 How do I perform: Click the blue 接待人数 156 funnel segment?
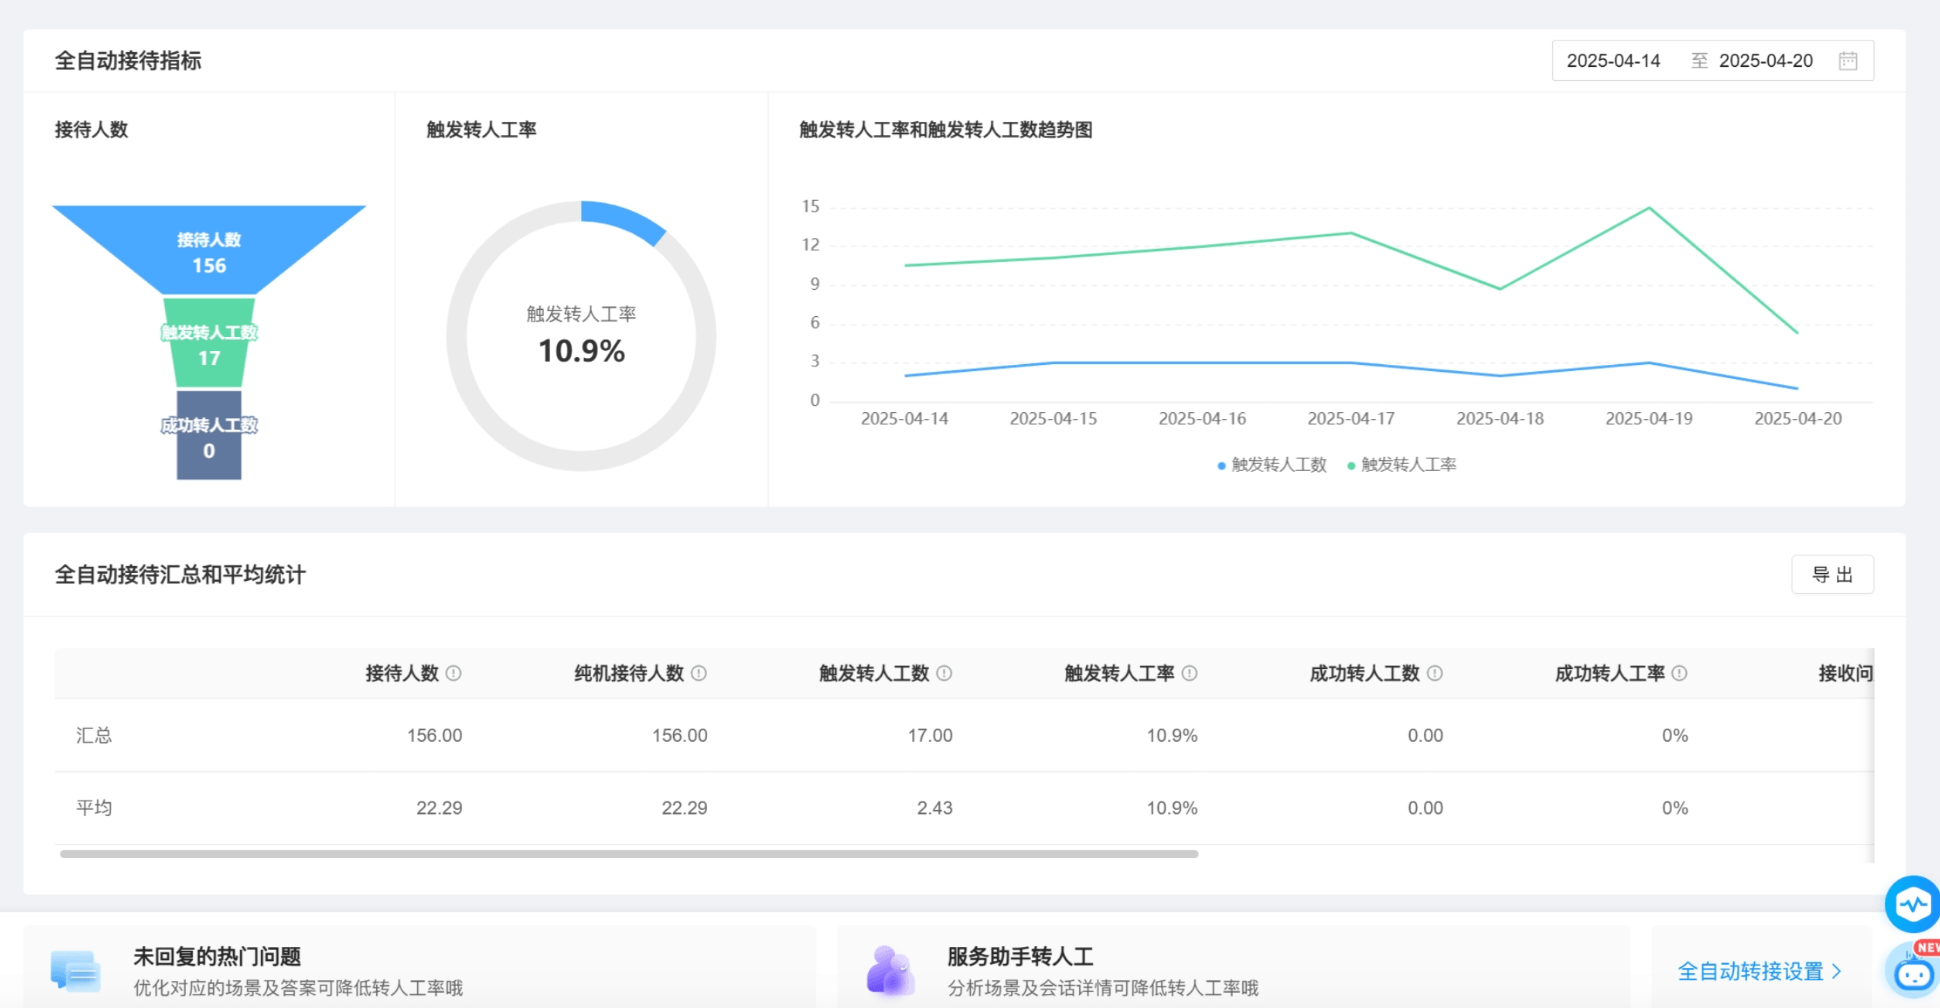click(209, 250)
